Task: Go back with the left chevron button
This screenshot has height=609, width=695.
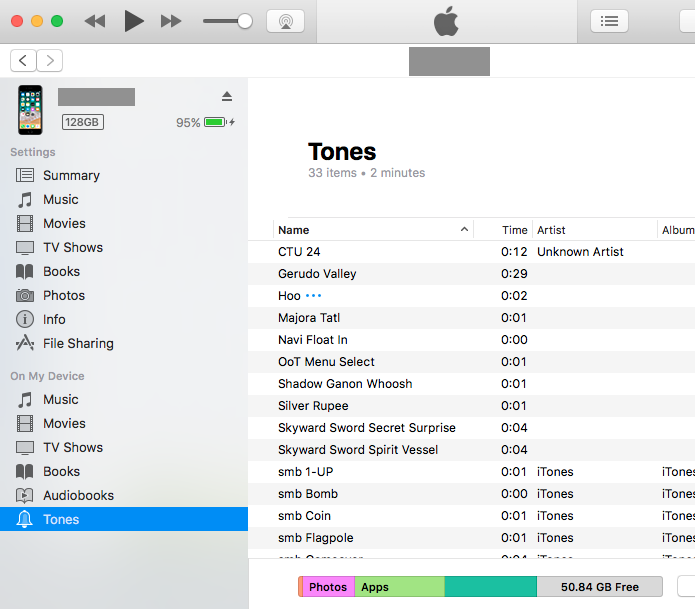Action: (23, 60)
